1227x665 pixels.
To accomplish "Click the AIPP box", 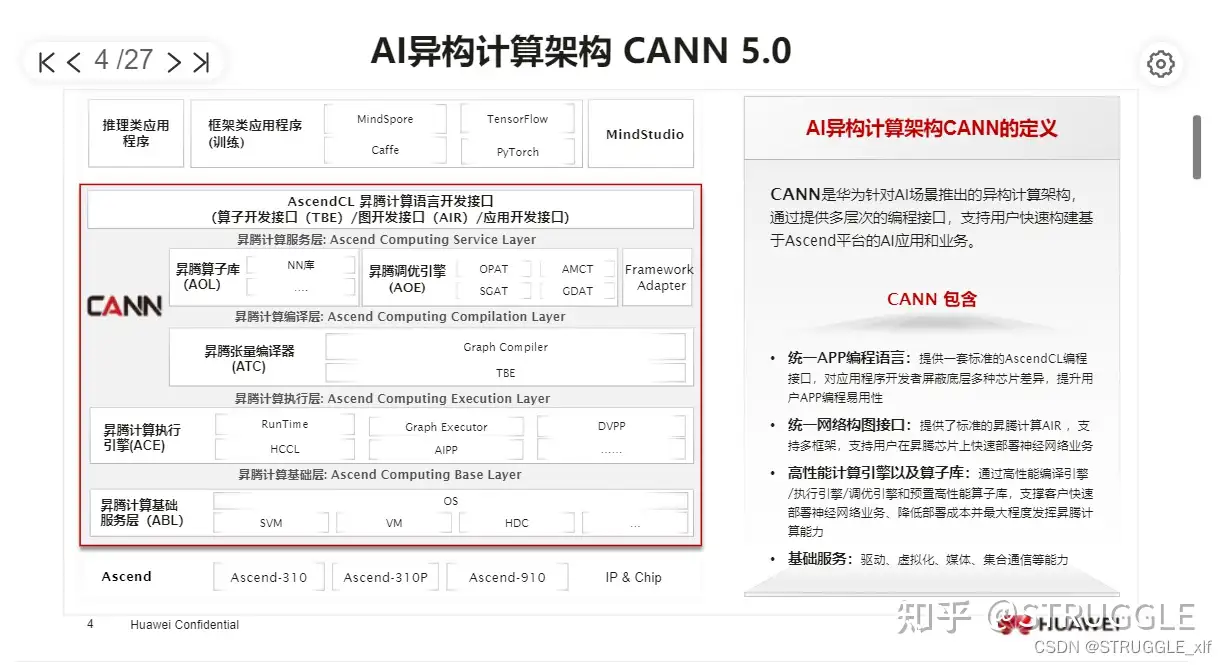I will (446, 450).
